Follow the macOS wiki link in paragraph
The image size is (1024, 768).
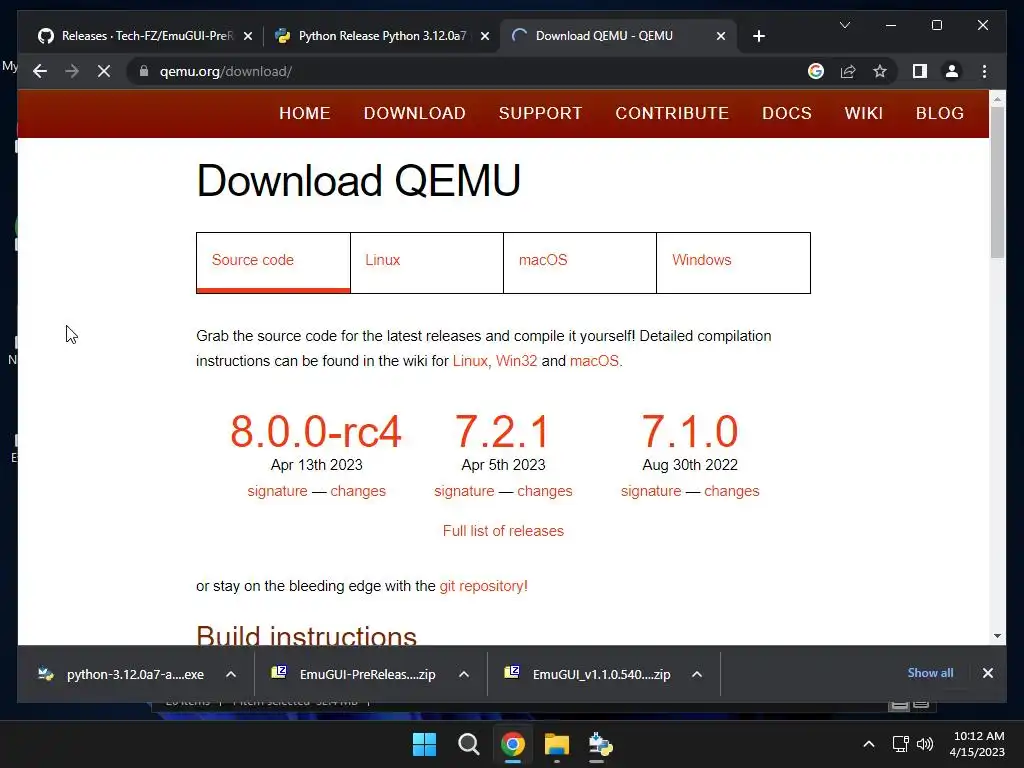[x=594, y=360]
